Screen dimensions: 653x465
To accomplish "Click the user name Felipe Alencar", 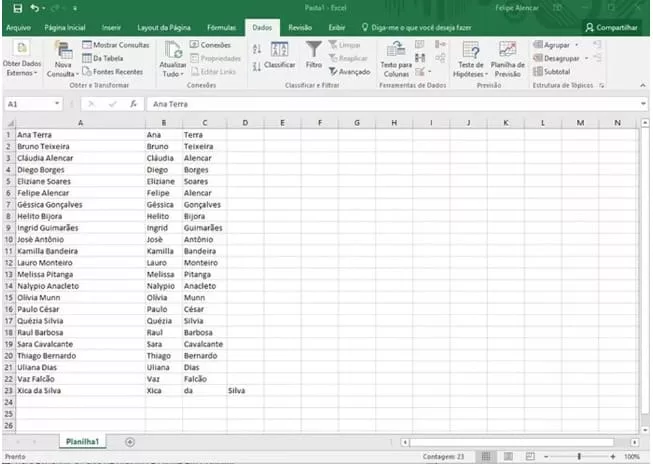I will tap(516, 8).
